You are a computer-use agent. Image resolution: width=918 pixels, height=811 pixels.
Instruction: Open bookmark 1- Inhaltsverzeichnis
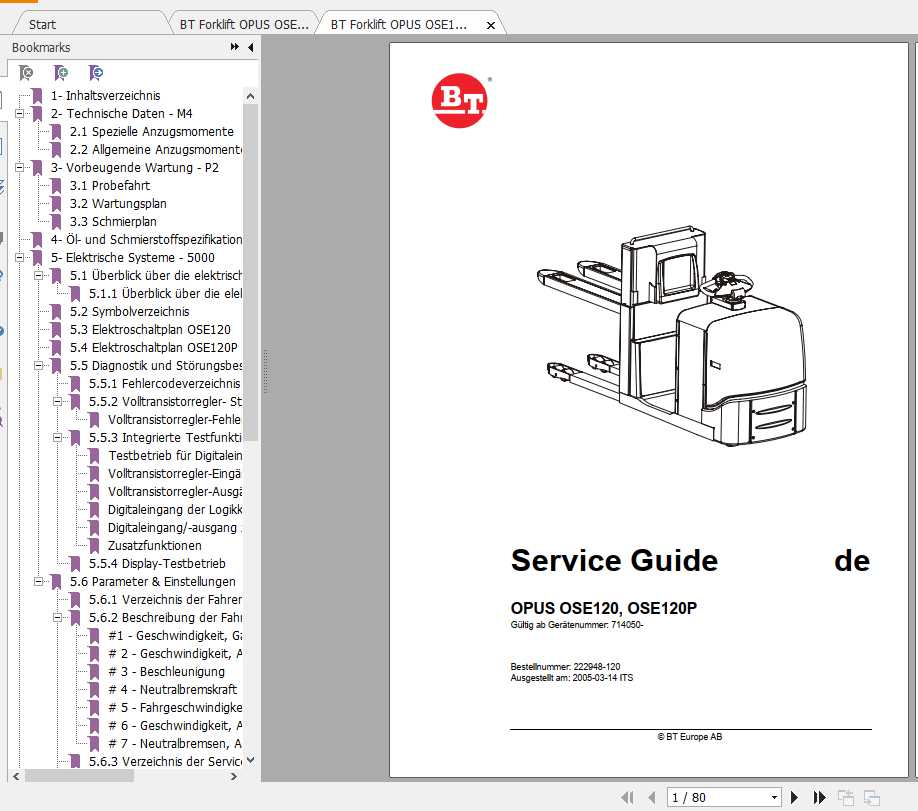(105, 95)
